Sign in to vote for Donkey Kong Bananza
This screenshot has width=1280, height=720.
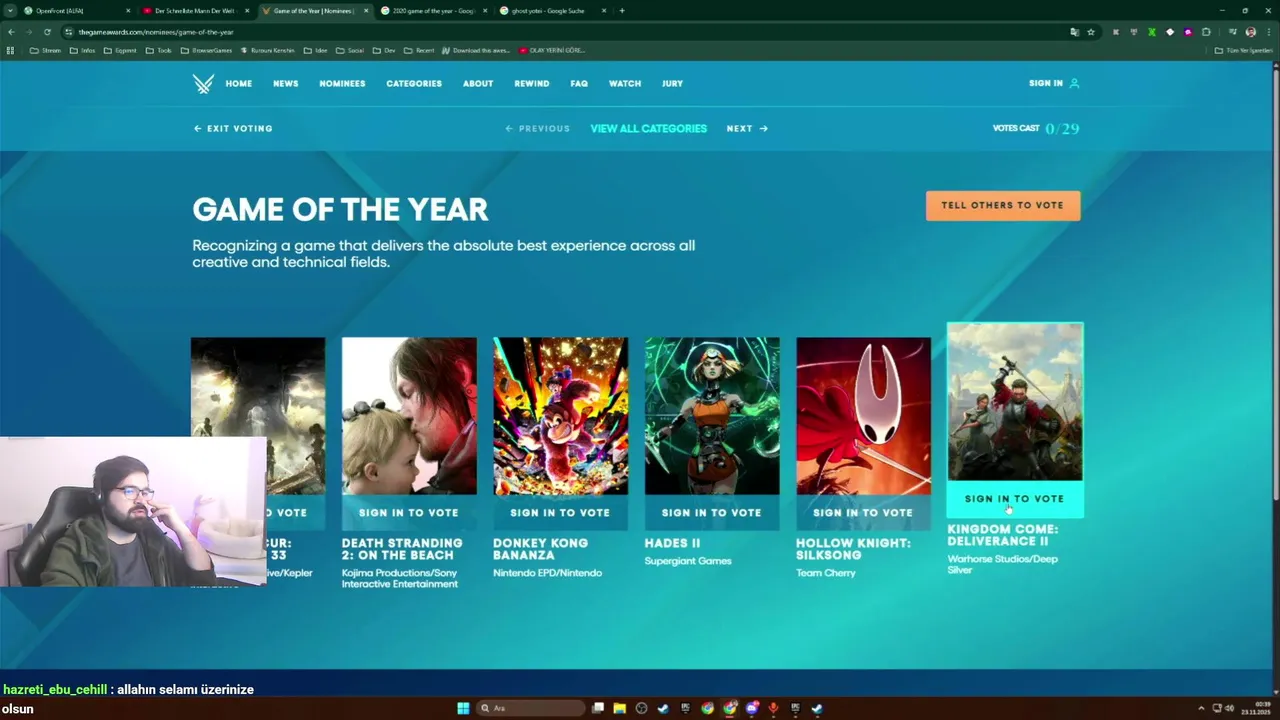[x=560, y=513]
